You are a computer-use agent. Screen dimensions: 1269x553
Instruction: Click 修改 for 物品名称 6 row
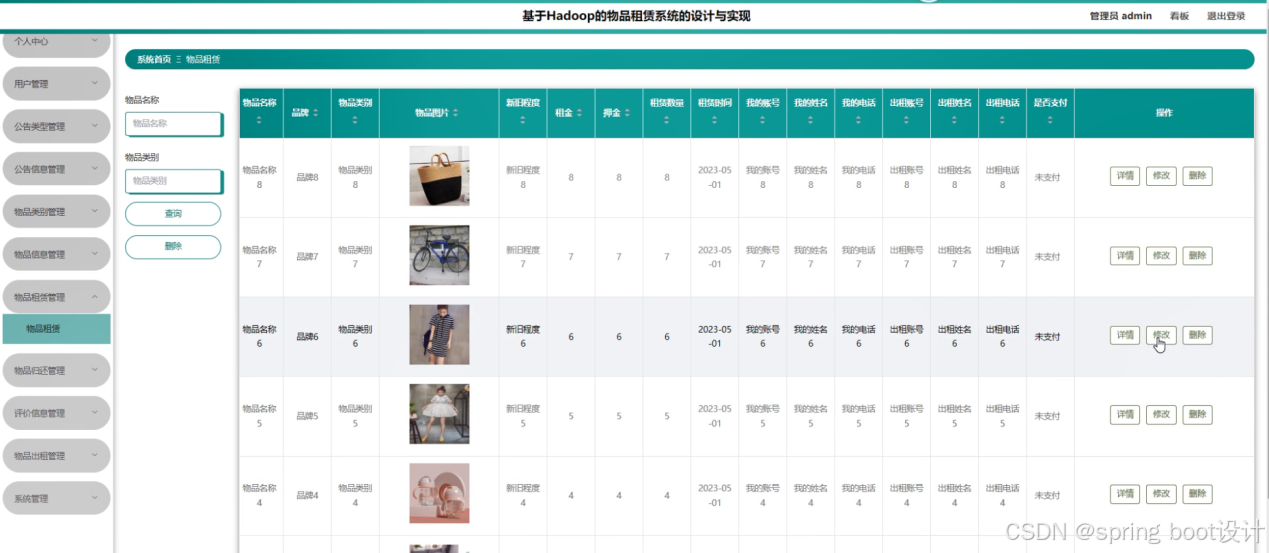1161,335
